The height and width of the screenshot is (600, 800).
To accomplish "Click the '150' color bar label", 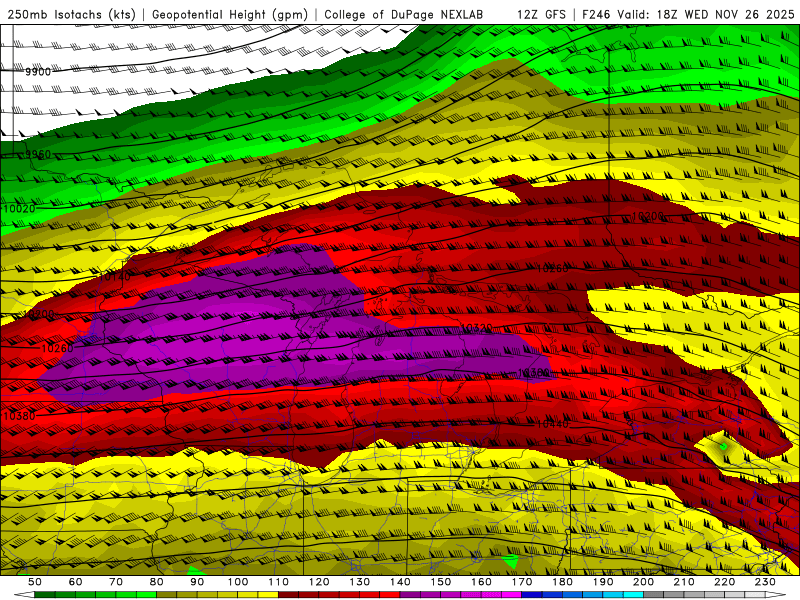I will click(x=441, y=582).
